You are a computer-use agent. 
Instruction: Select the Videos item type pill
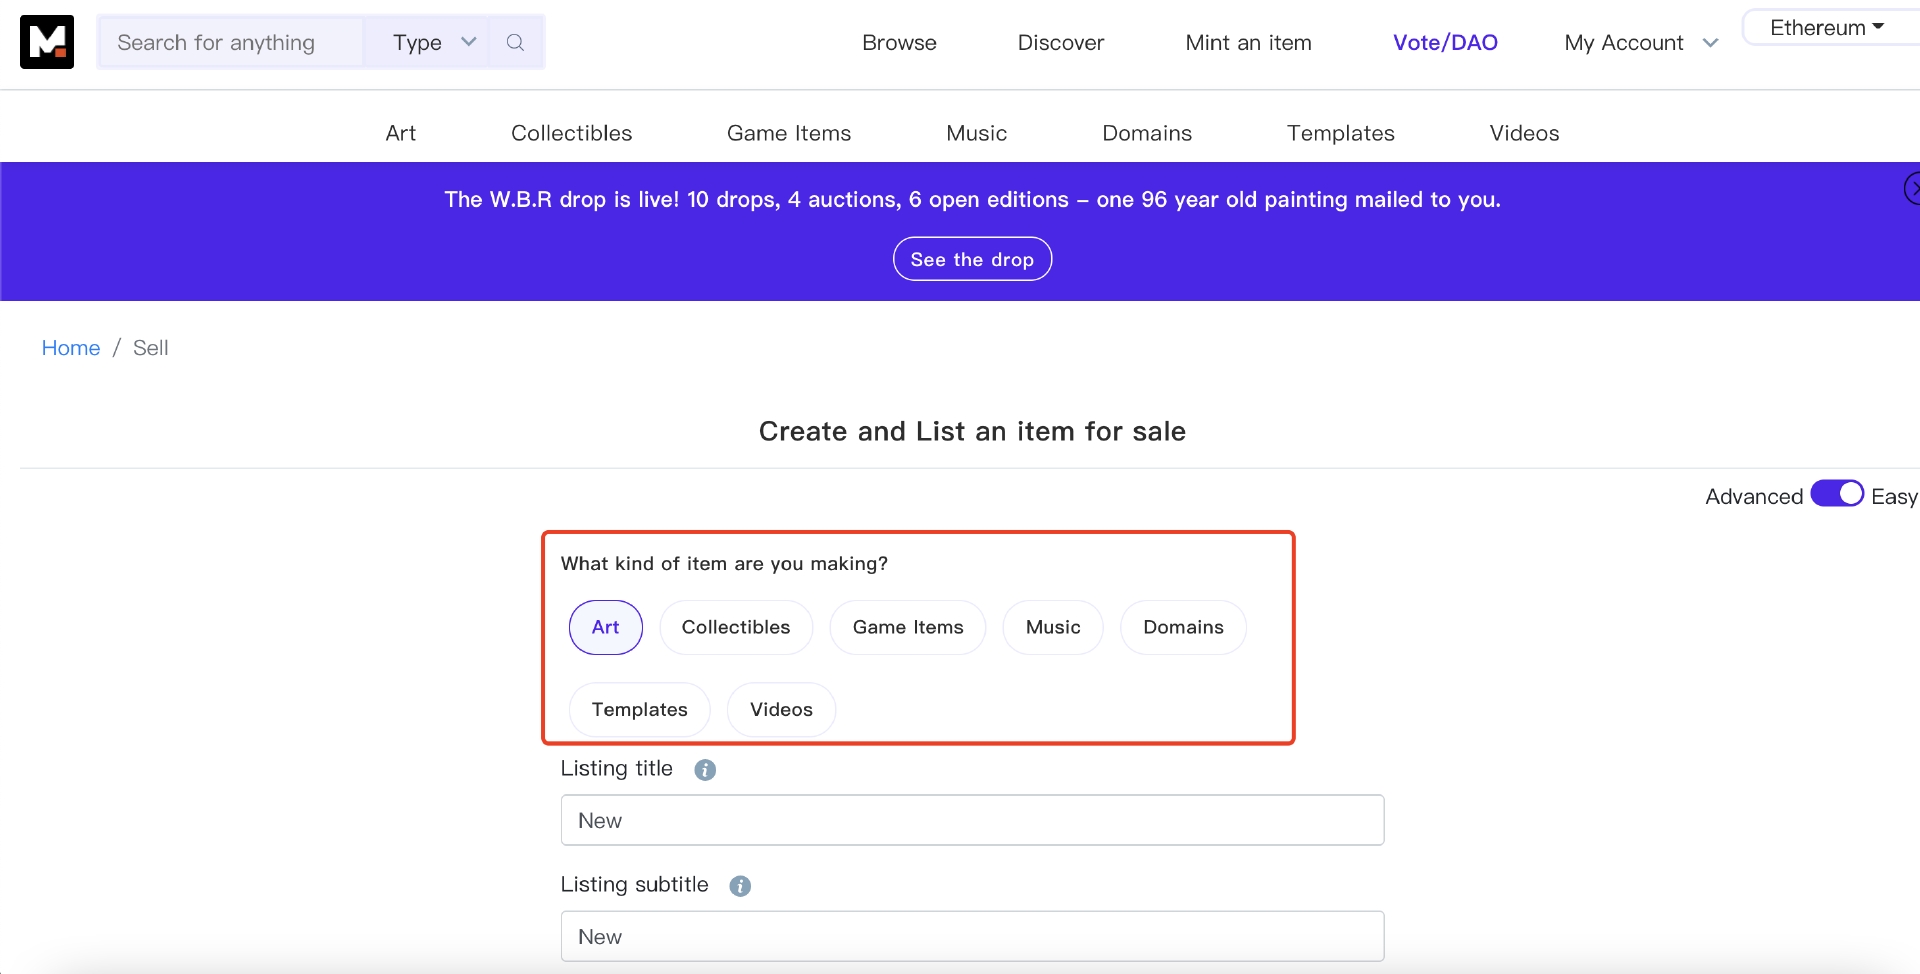781,709
